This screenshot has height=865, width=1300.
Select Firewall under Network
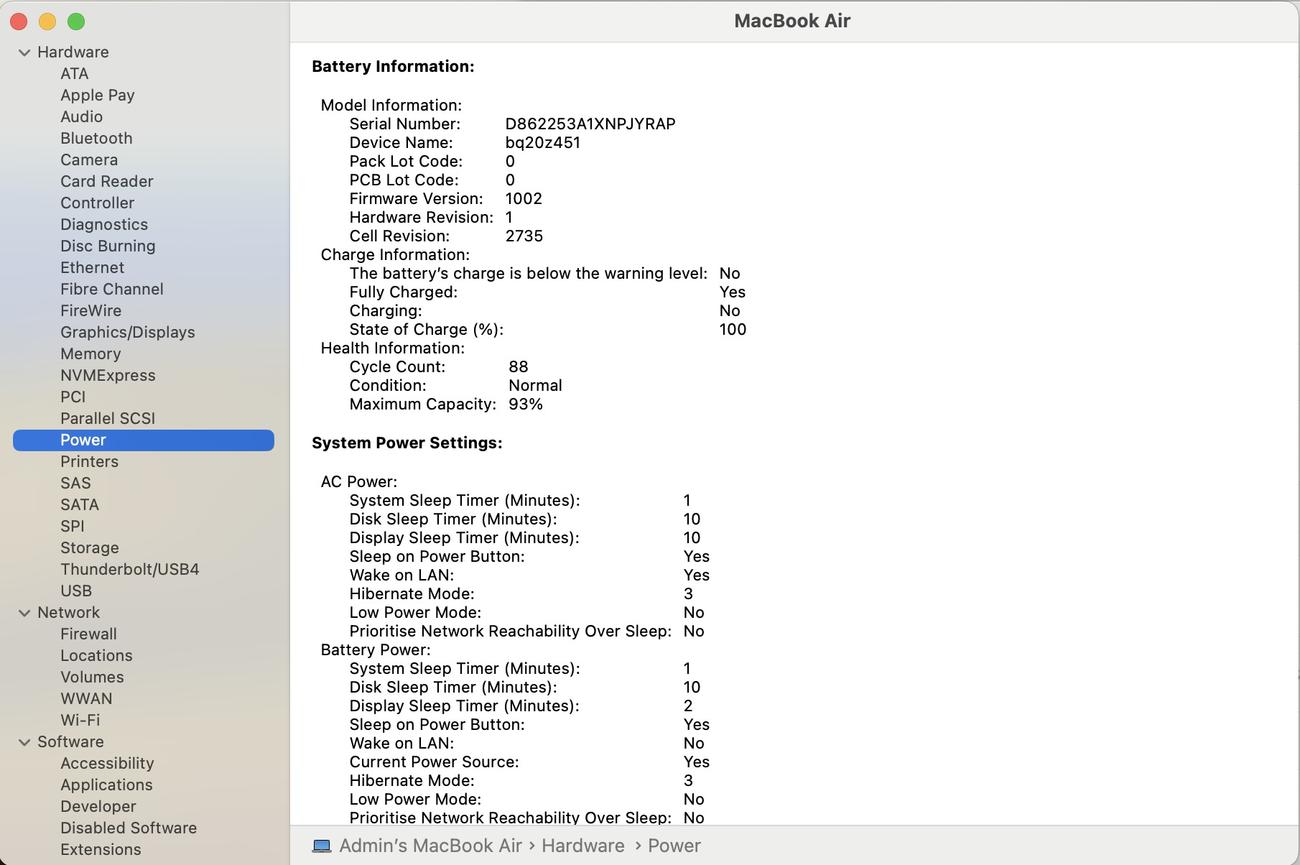coord(88,634)
